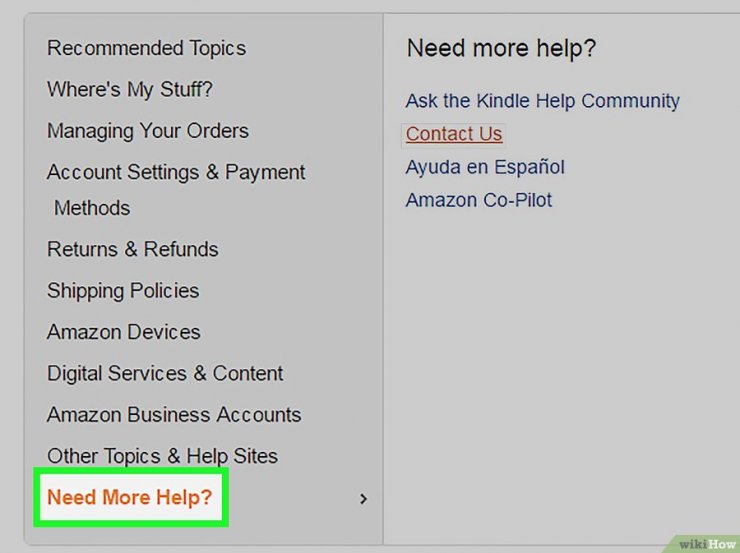Go to Shipping Policies topic
This screenshot has width=740, height=553.
click(x=123, y=291)
